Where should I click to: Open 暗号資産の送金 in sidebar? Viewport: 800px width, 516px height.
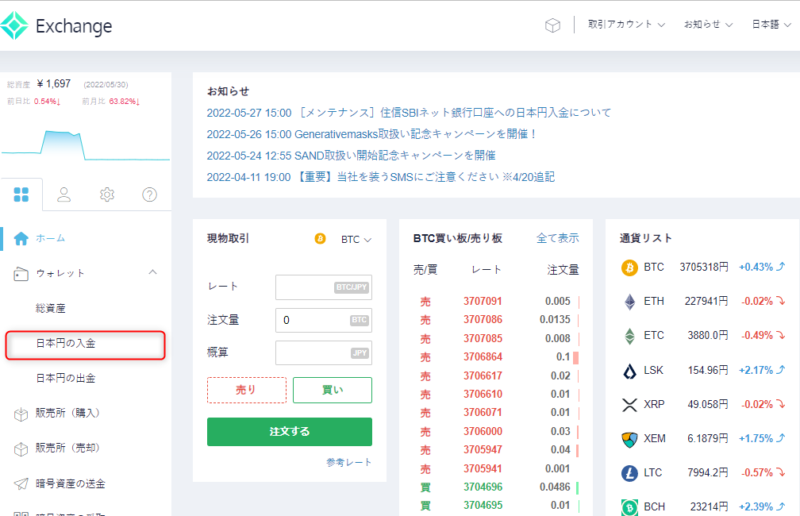tap(70, 483)
